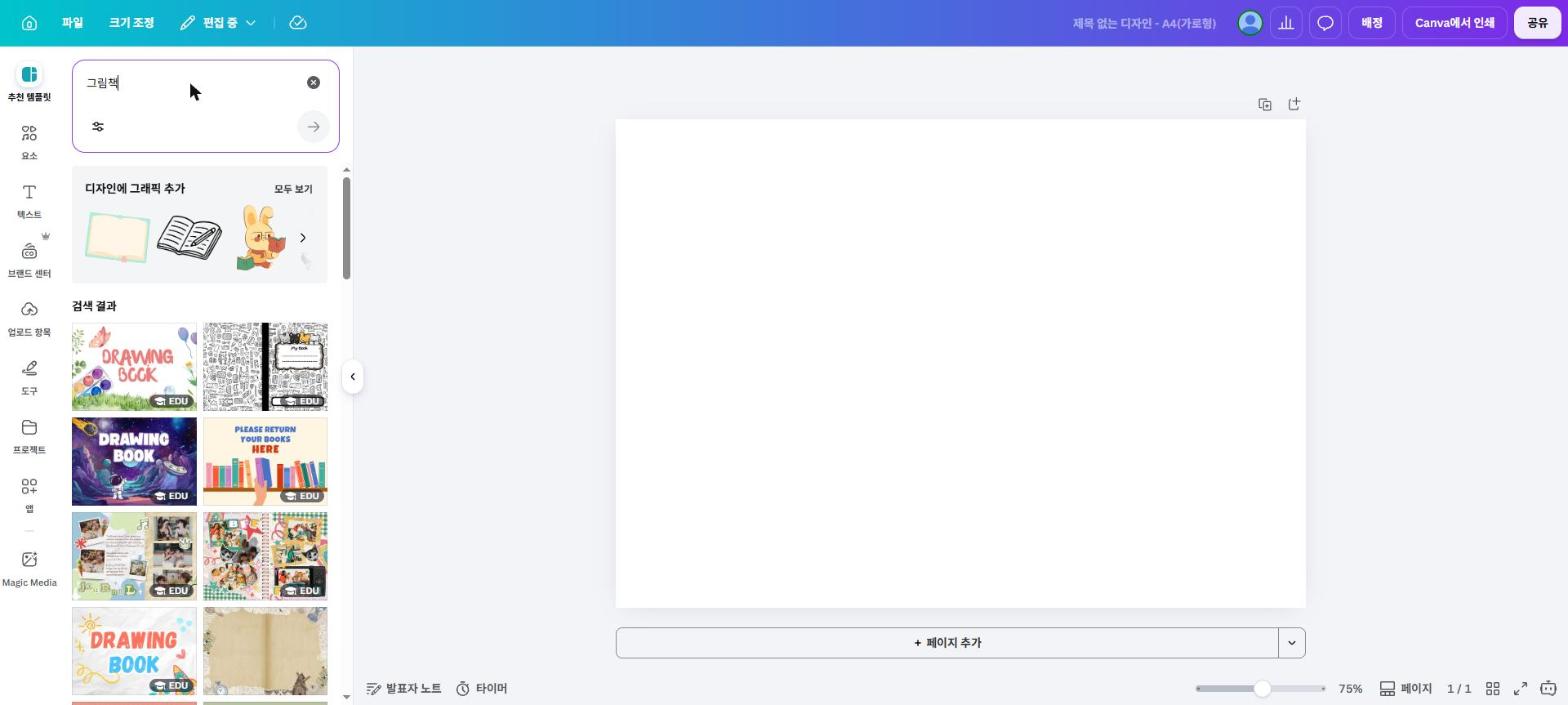Select space-themed Drawing Book template
Screen dimensions: 1568x705
point(134,462)
